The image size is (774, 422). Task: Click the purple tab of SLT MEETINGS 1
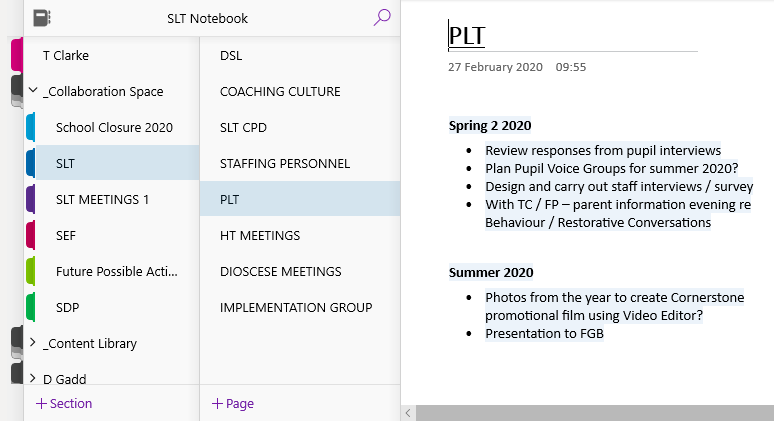pos(31,199)
